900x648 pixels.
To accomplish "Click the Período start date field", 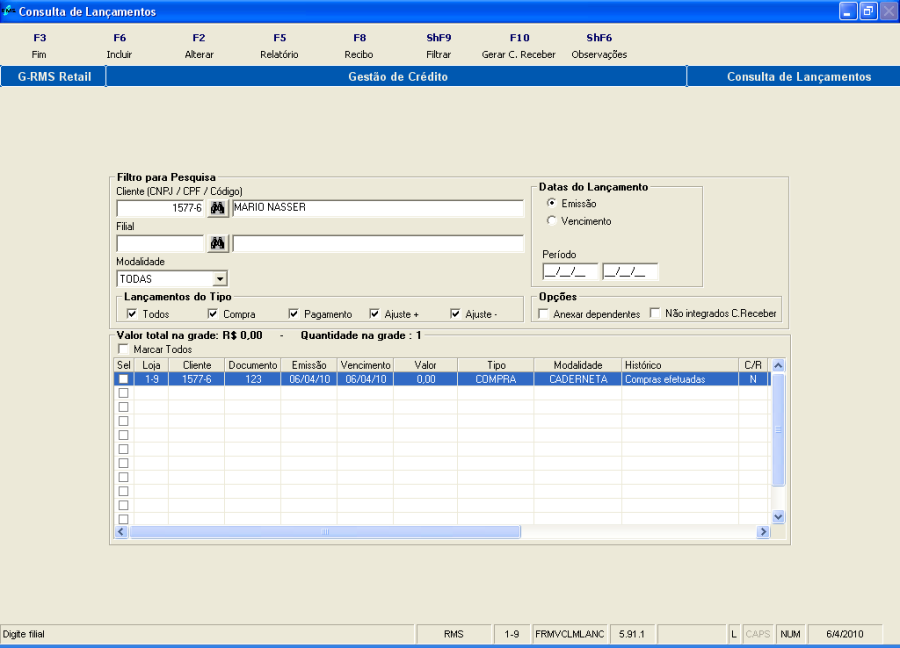I will pos(570,271).
